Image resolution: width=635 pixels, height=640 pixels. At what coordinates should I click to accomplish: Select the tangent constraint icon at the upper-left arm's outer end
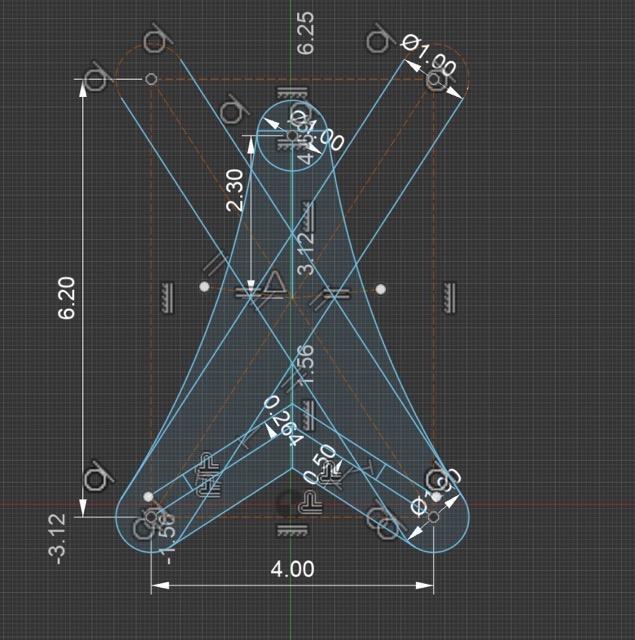pyautogui.click(x=158, y=38)
